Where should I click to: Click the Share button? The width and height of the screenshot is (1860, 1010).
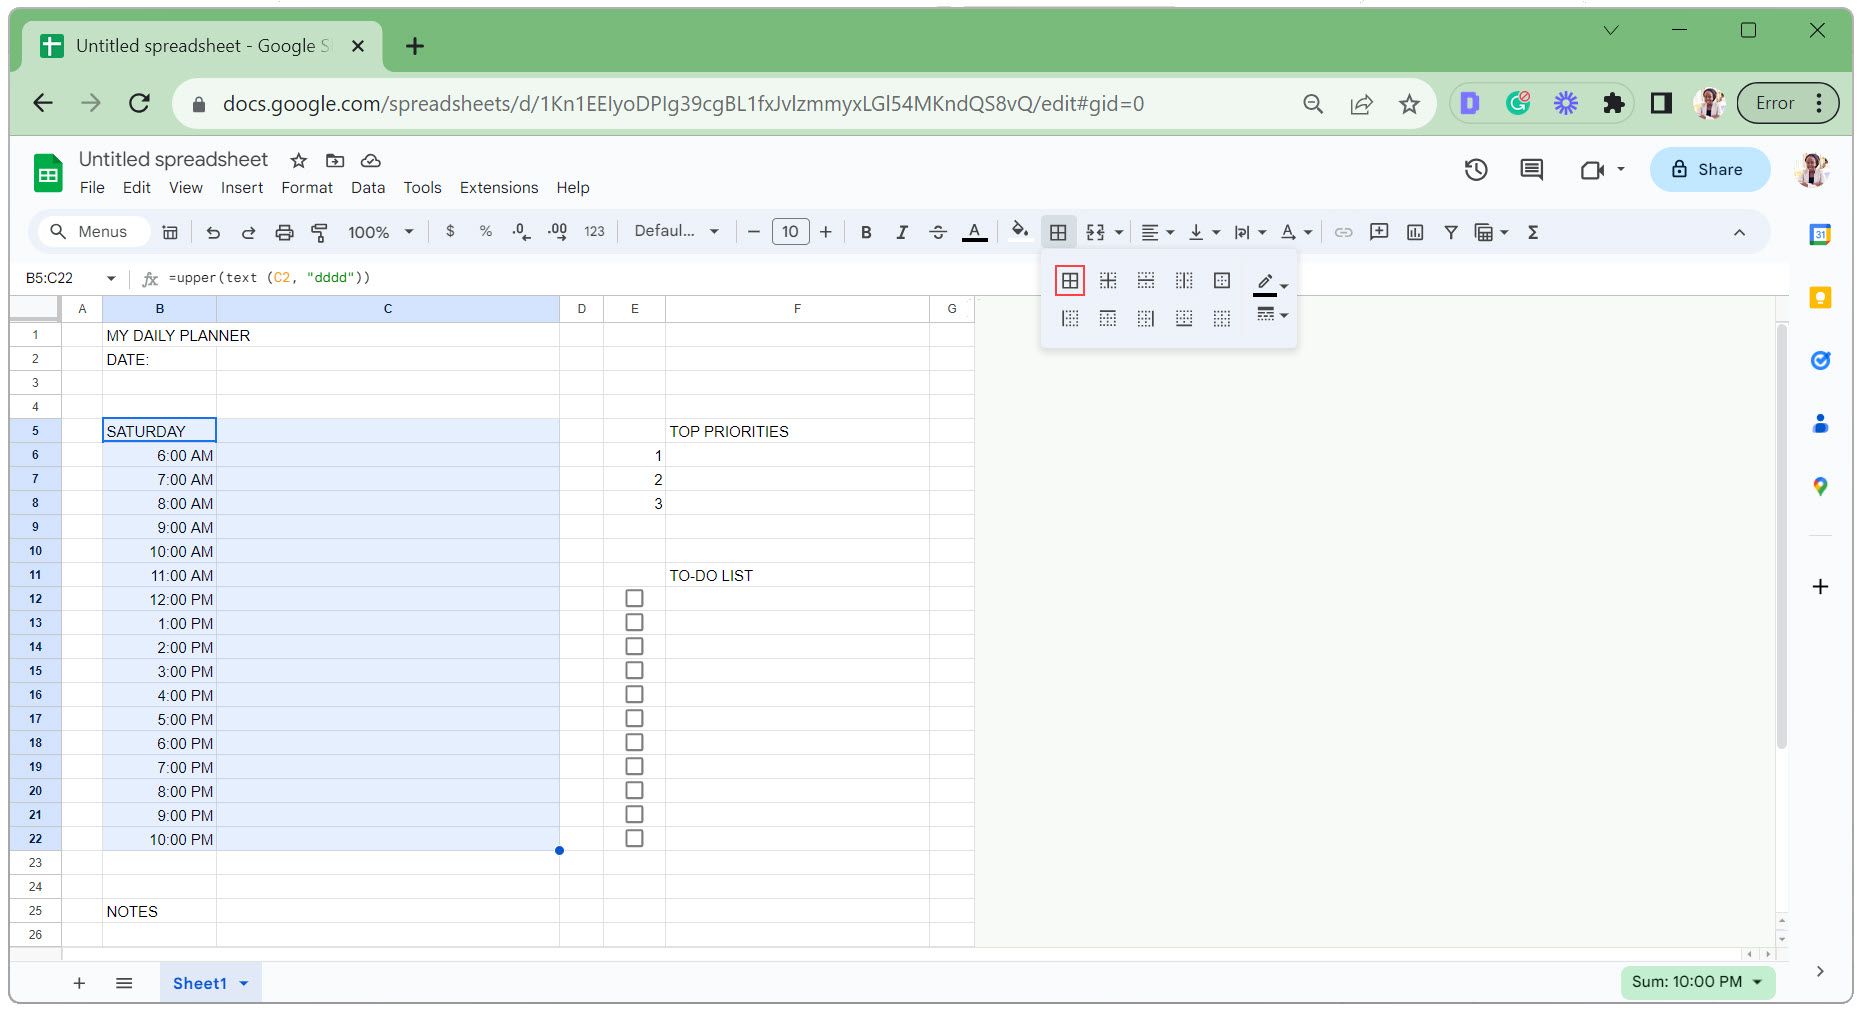1710,169
